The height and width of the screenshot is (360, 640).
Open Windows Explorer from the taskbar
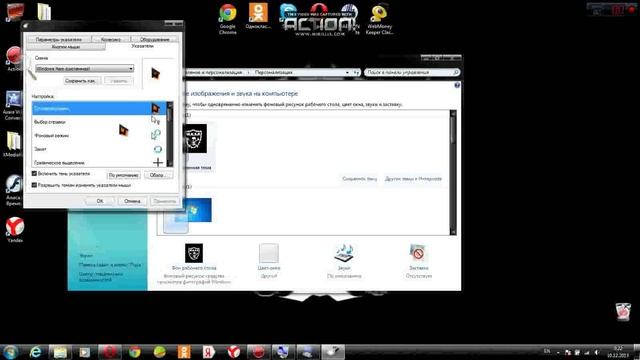point(60,352)
